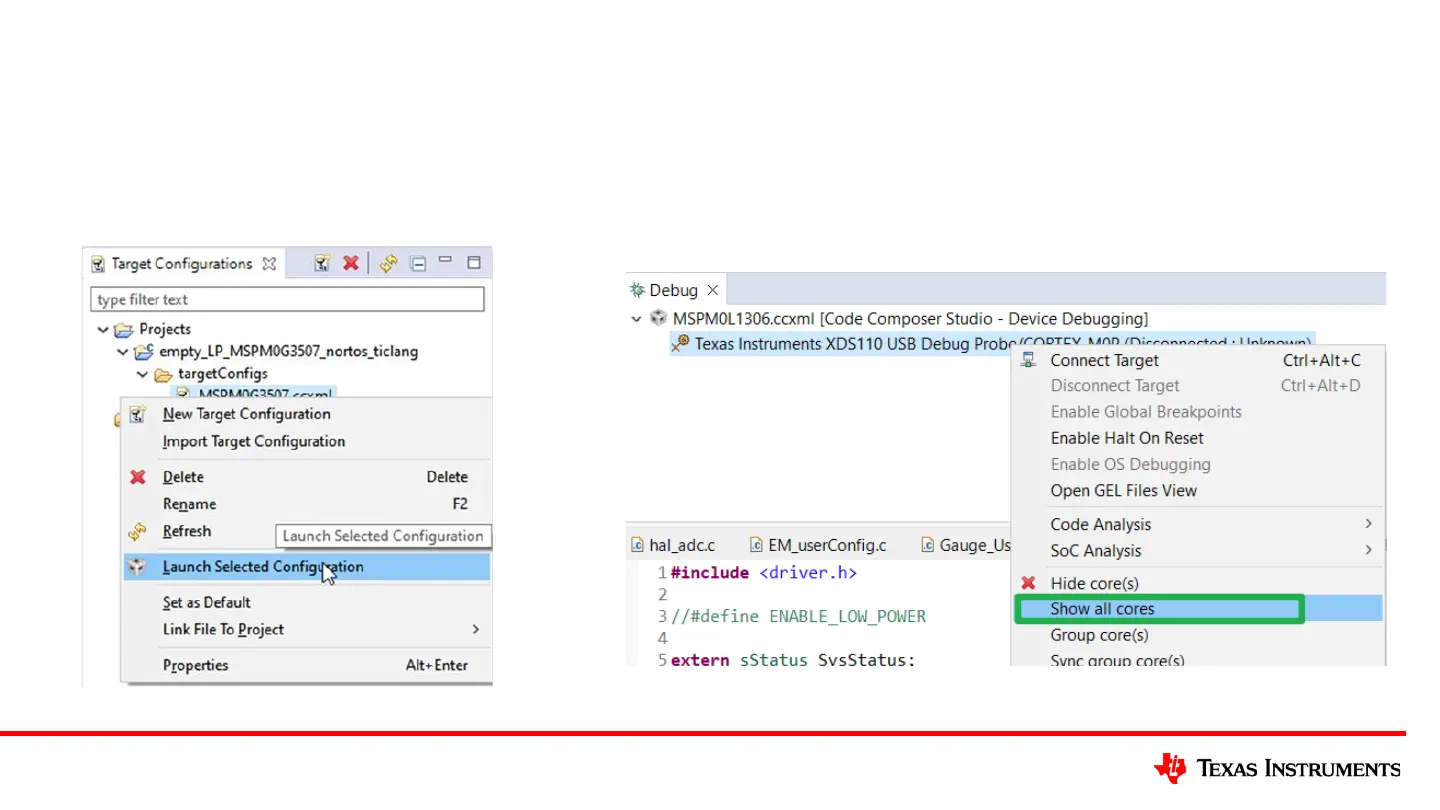Click the Debug bug icon on tab

coord(637,290)
